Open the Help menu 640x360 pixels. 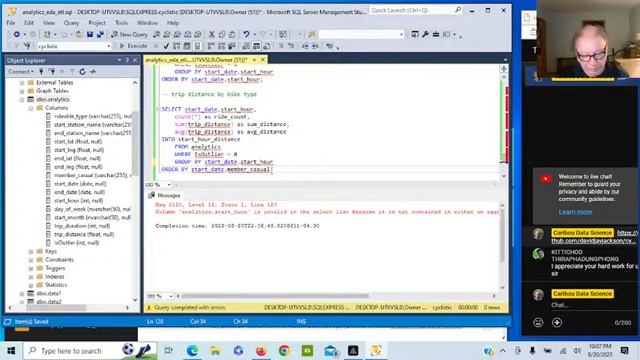point(173,23)
